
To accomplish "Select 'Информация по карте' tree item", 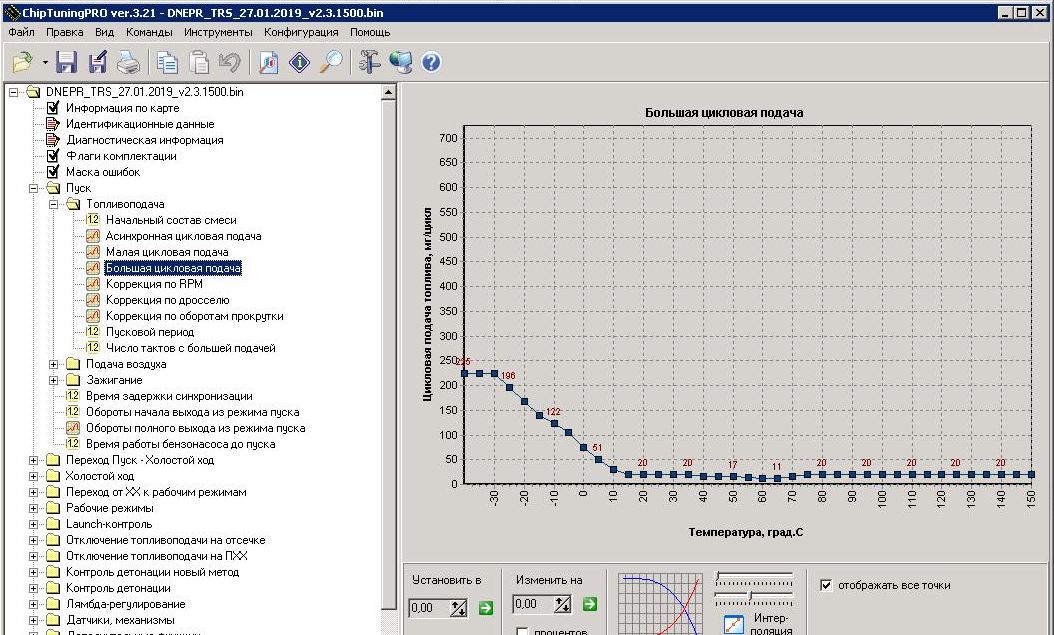I will (x=122, y=108).
